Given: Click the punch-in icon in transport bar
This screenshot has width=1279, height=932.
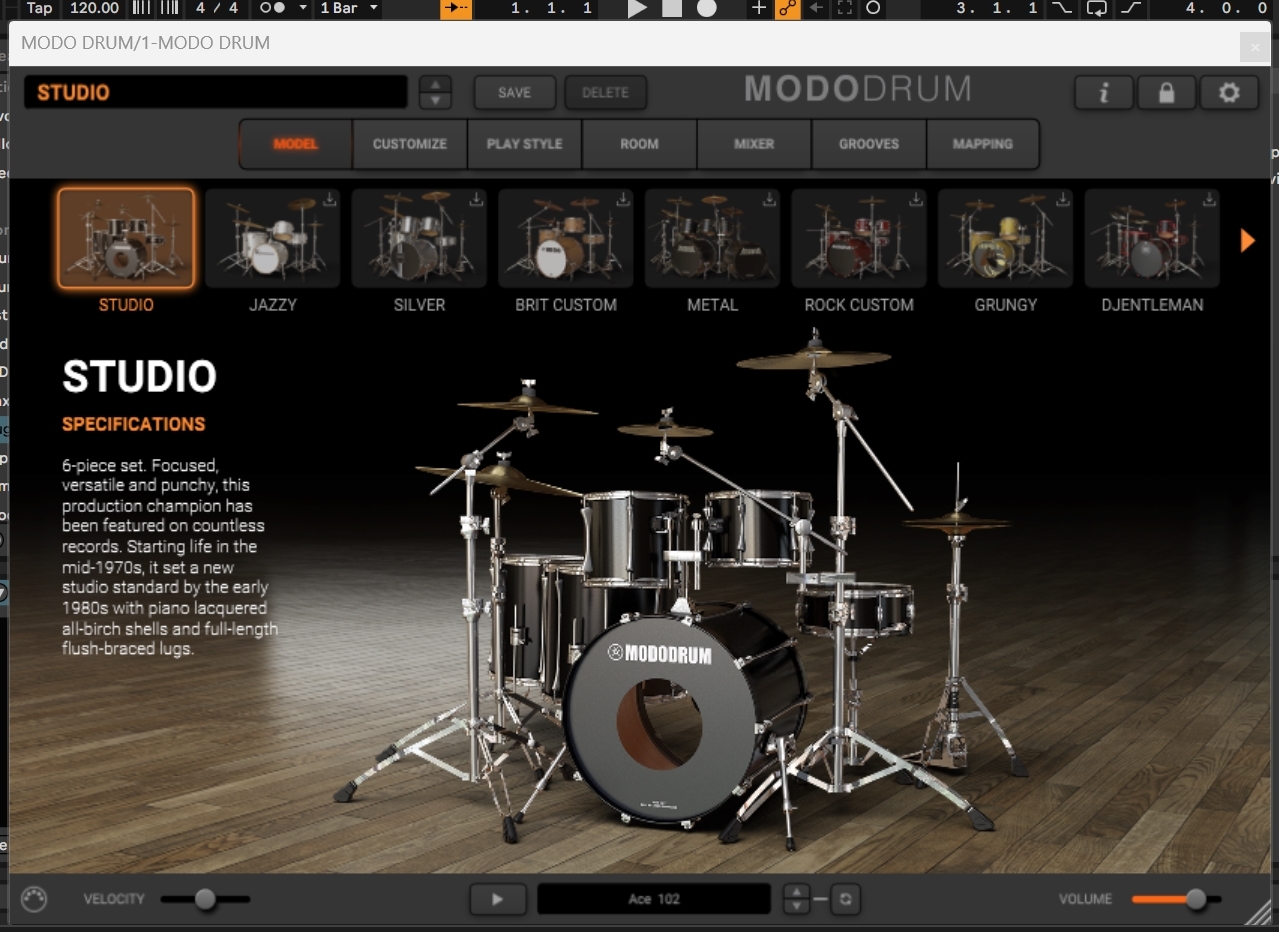Looking at the screenshot, I should (1063, 8).
